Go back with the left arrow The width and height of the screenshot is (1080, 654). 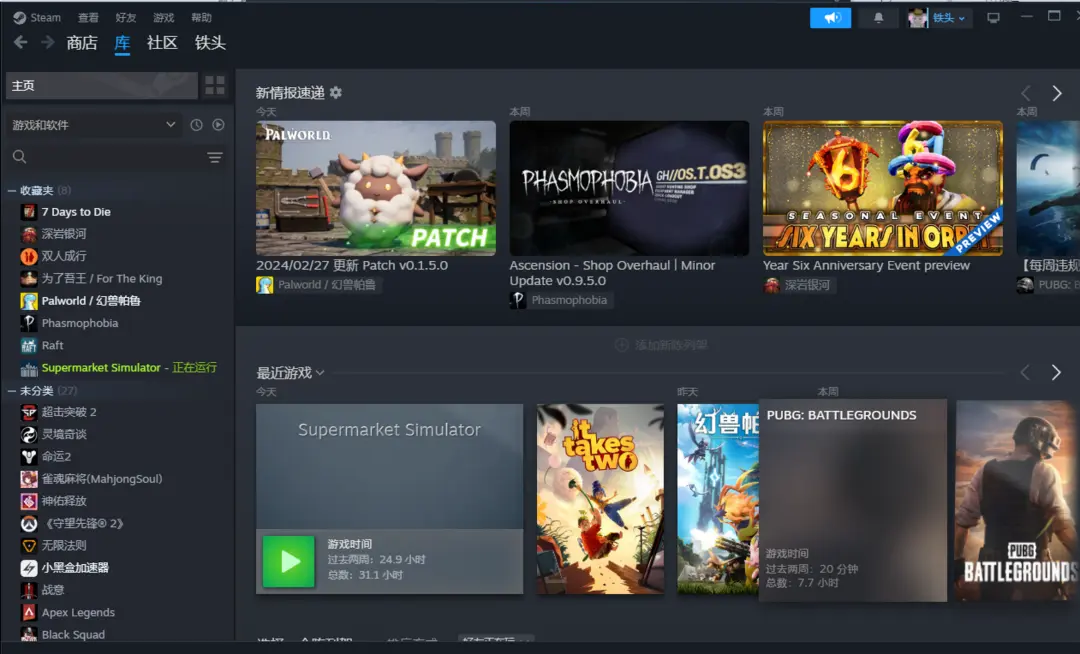click(21, 43)
